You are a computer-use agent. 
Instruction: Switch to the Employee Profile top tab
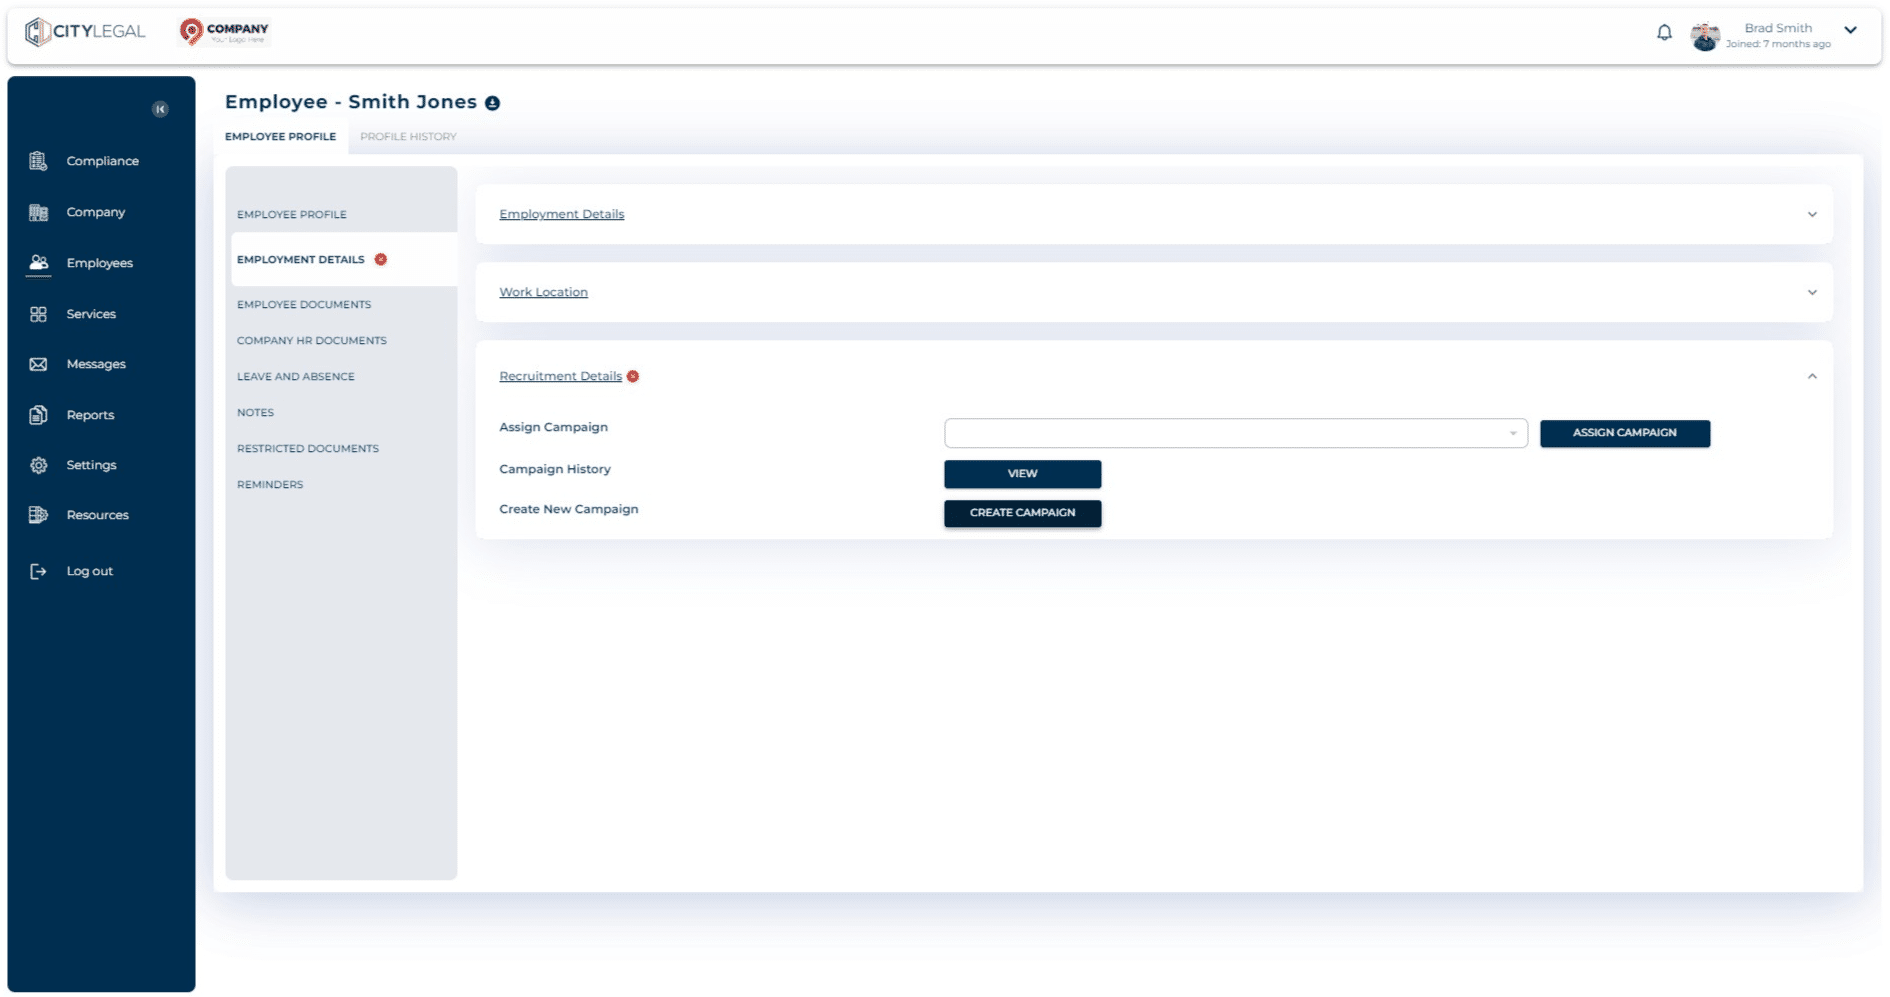280,136
